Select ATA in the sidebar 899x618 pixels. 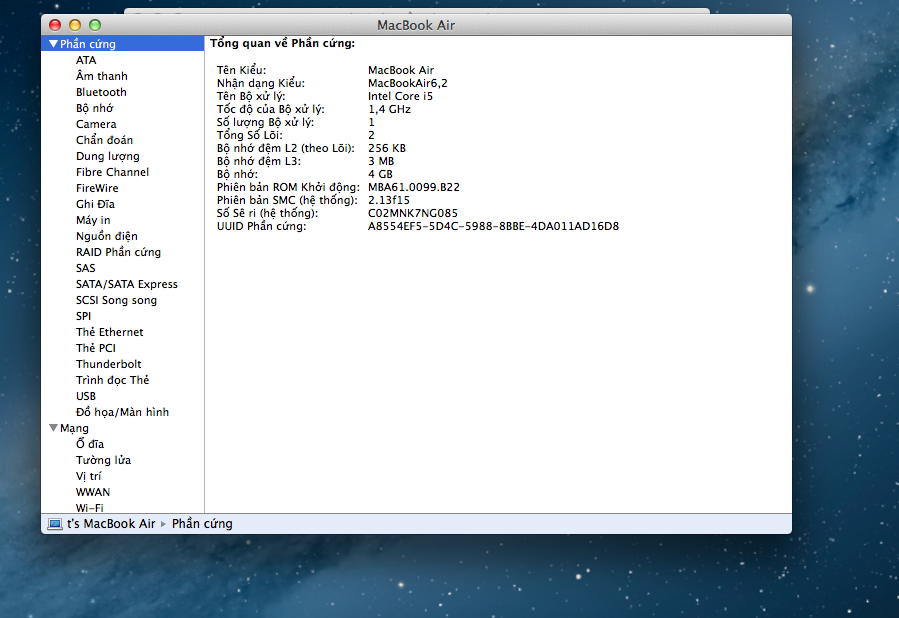click(x=86, y=60)
